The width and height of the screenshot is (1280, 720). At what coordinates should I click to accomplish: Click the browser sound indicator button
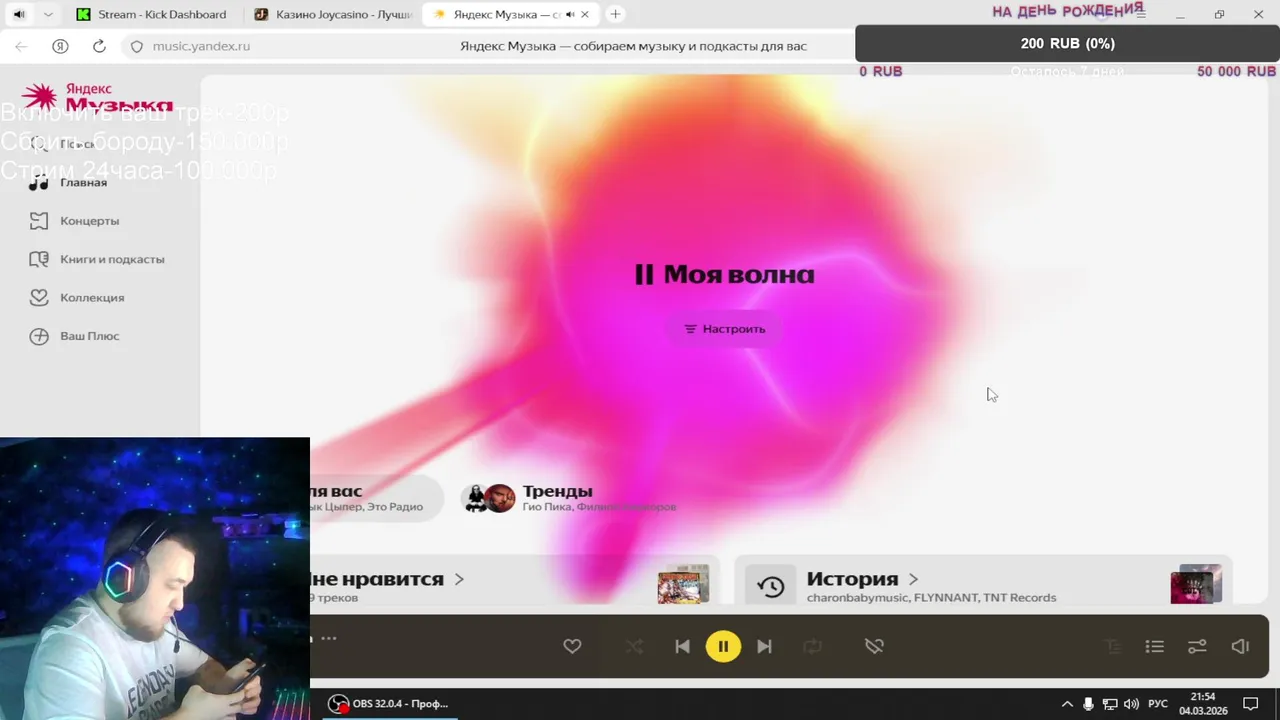pyautogui.click(x=19, y=14)
